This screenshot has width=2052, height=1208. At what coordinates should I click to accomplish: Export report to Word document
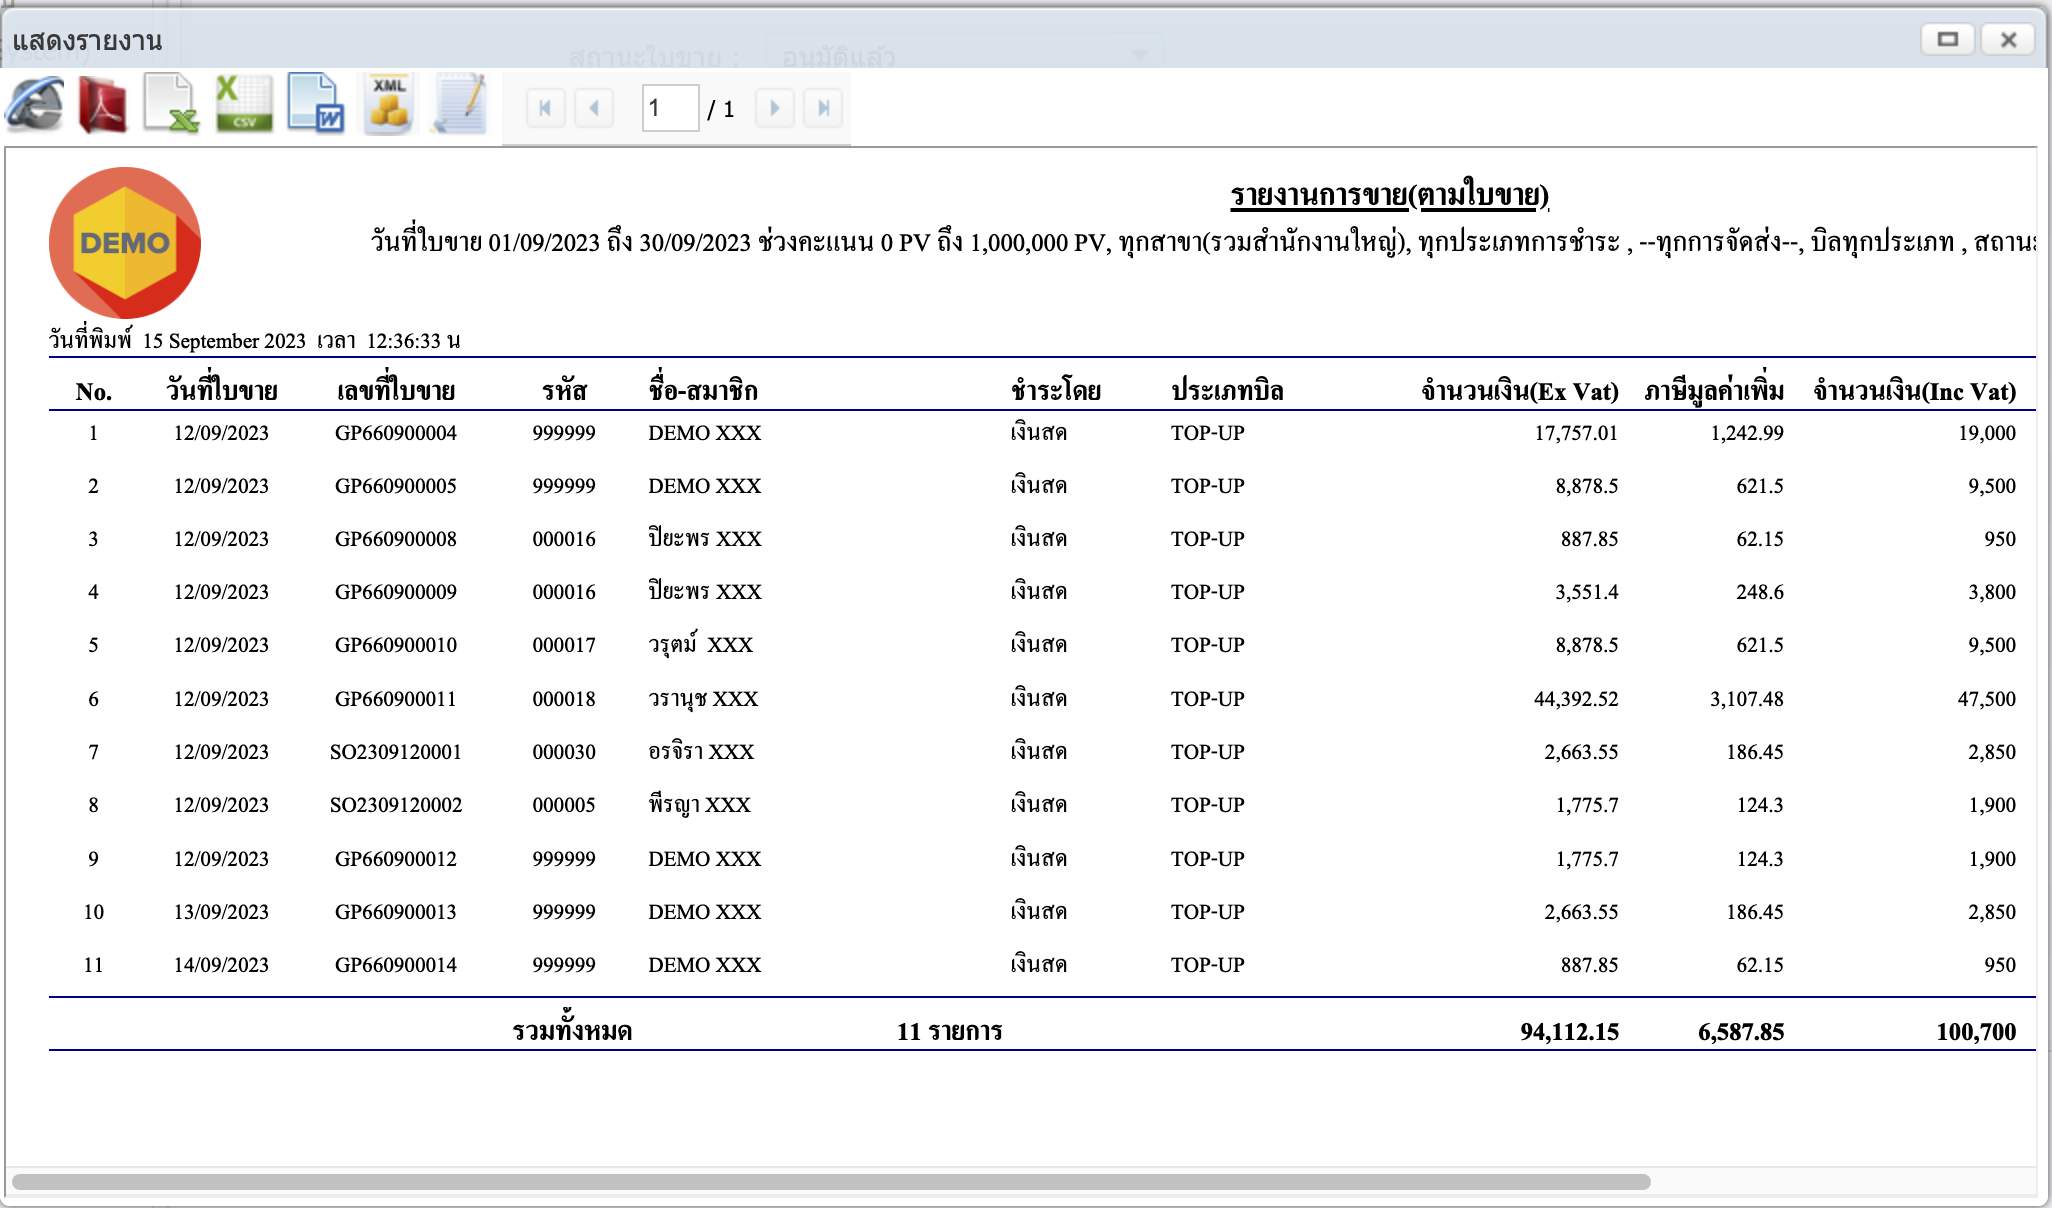(315, 105)
